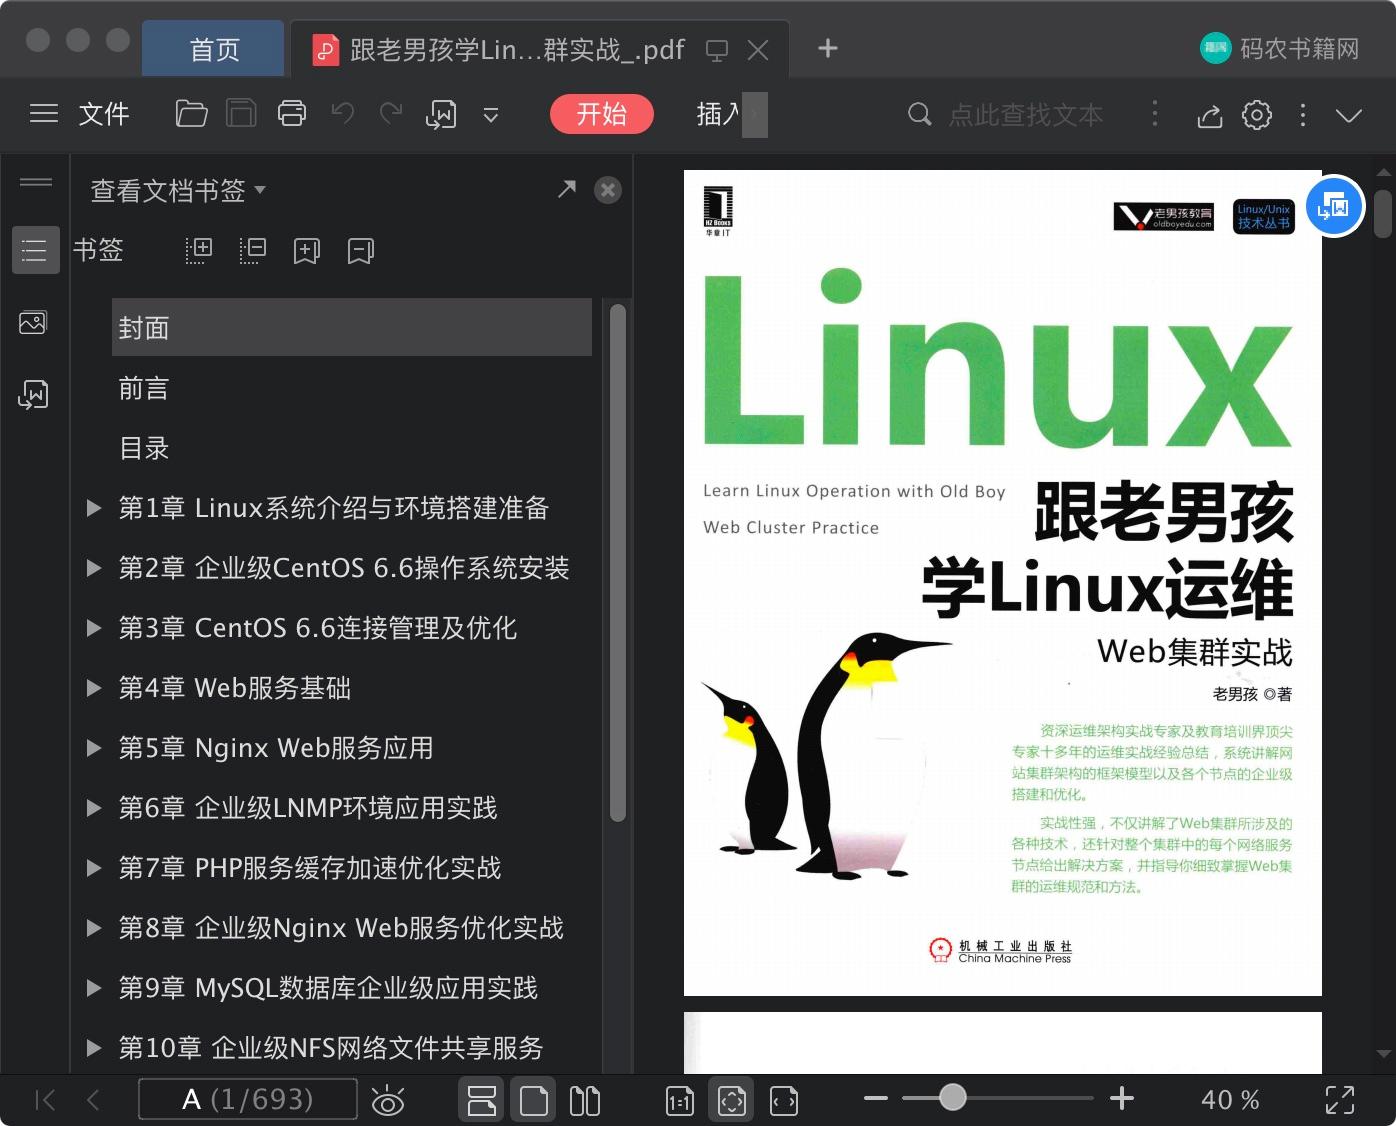Click the add bookmark icon
Image resolution: width=1396 pixels, height=1126 pixels.
click(307, 250)
